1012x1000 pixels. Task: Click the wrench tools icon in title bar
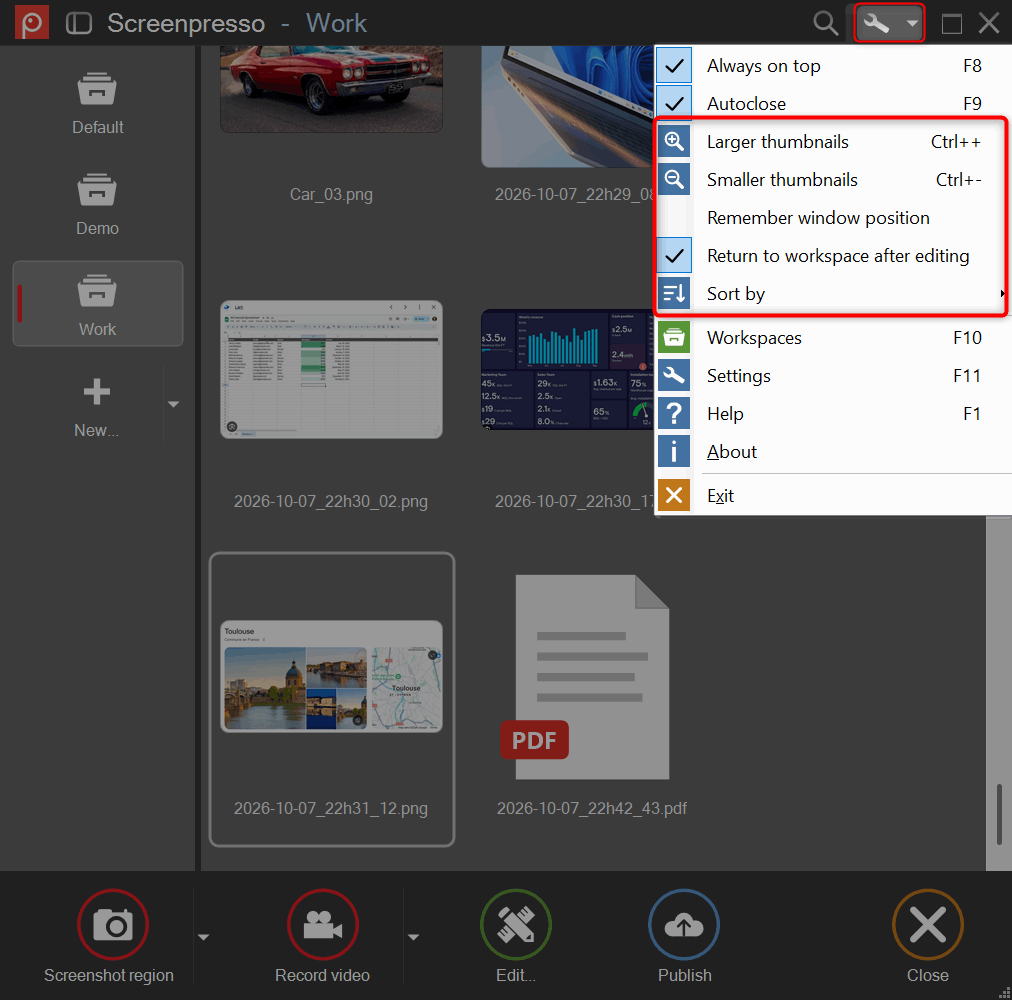pos(876,24)
